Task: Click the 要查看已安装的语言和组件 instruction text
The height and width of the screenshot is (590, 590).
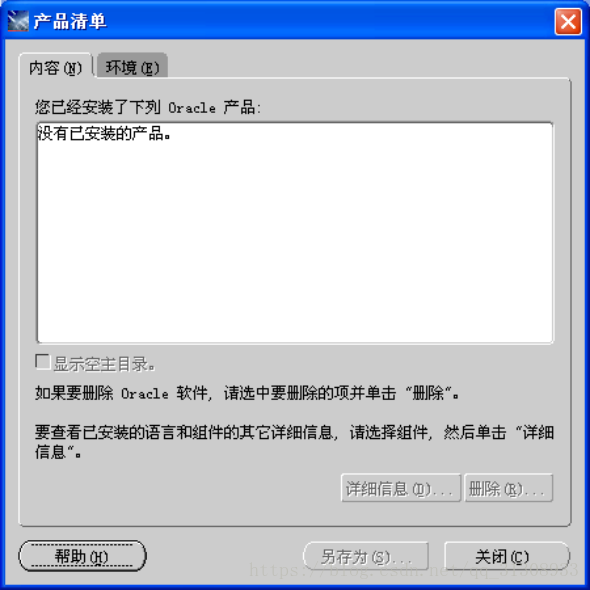Action: (294, 442)
